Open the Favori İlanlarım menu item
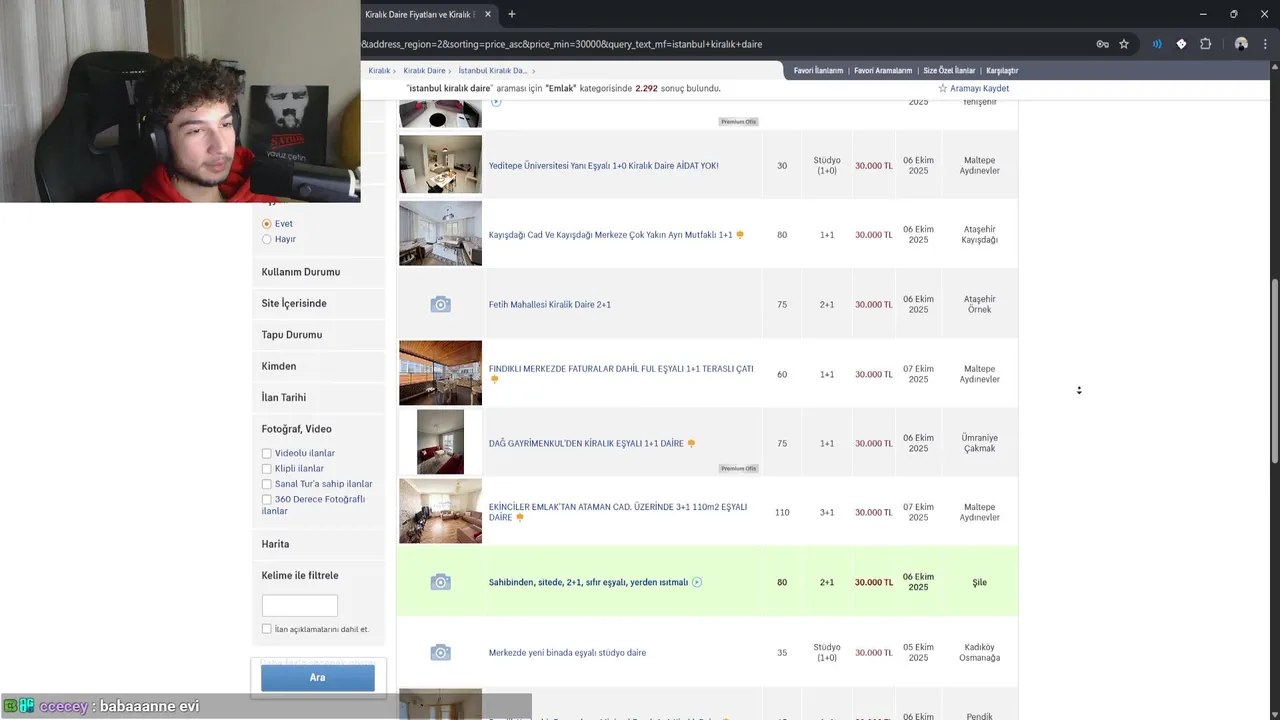 pyautogui.click(x=818, y=71)
